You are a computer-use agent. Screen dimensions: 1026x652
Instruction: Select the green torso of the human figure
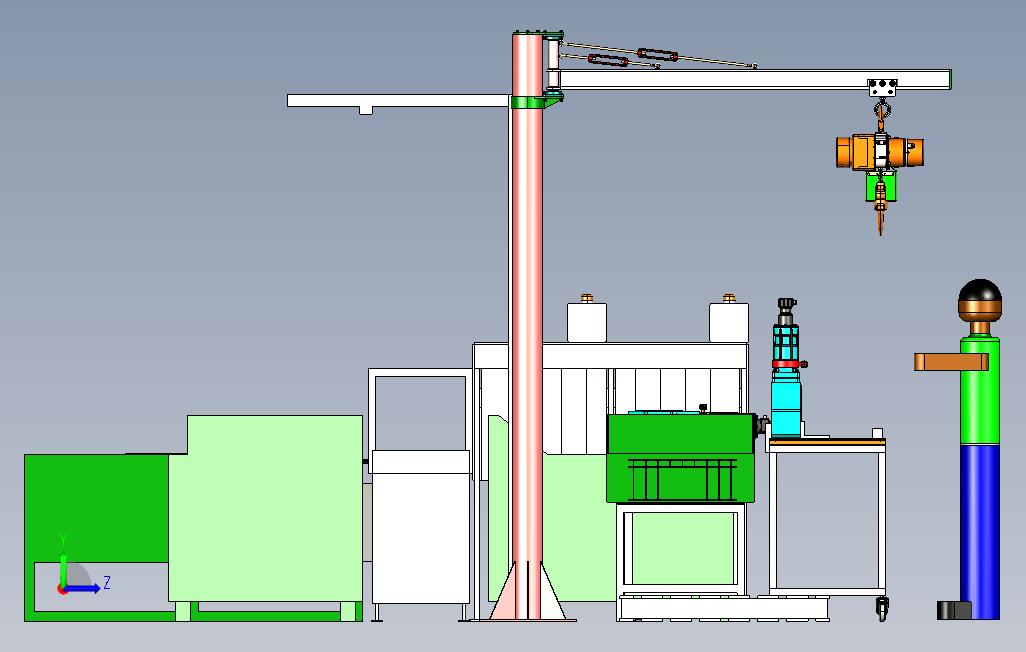(x=980, y=391)
